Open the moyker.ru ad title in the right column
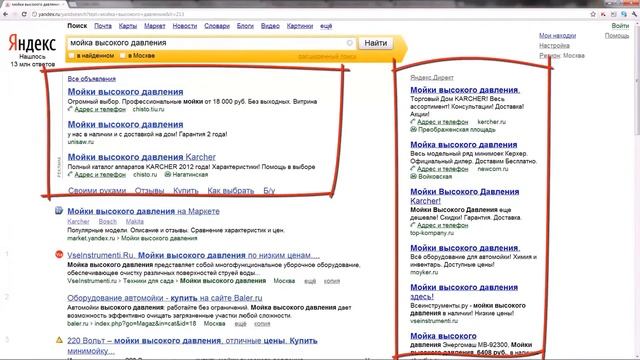640x360 pixels. [x=465, y=248]
